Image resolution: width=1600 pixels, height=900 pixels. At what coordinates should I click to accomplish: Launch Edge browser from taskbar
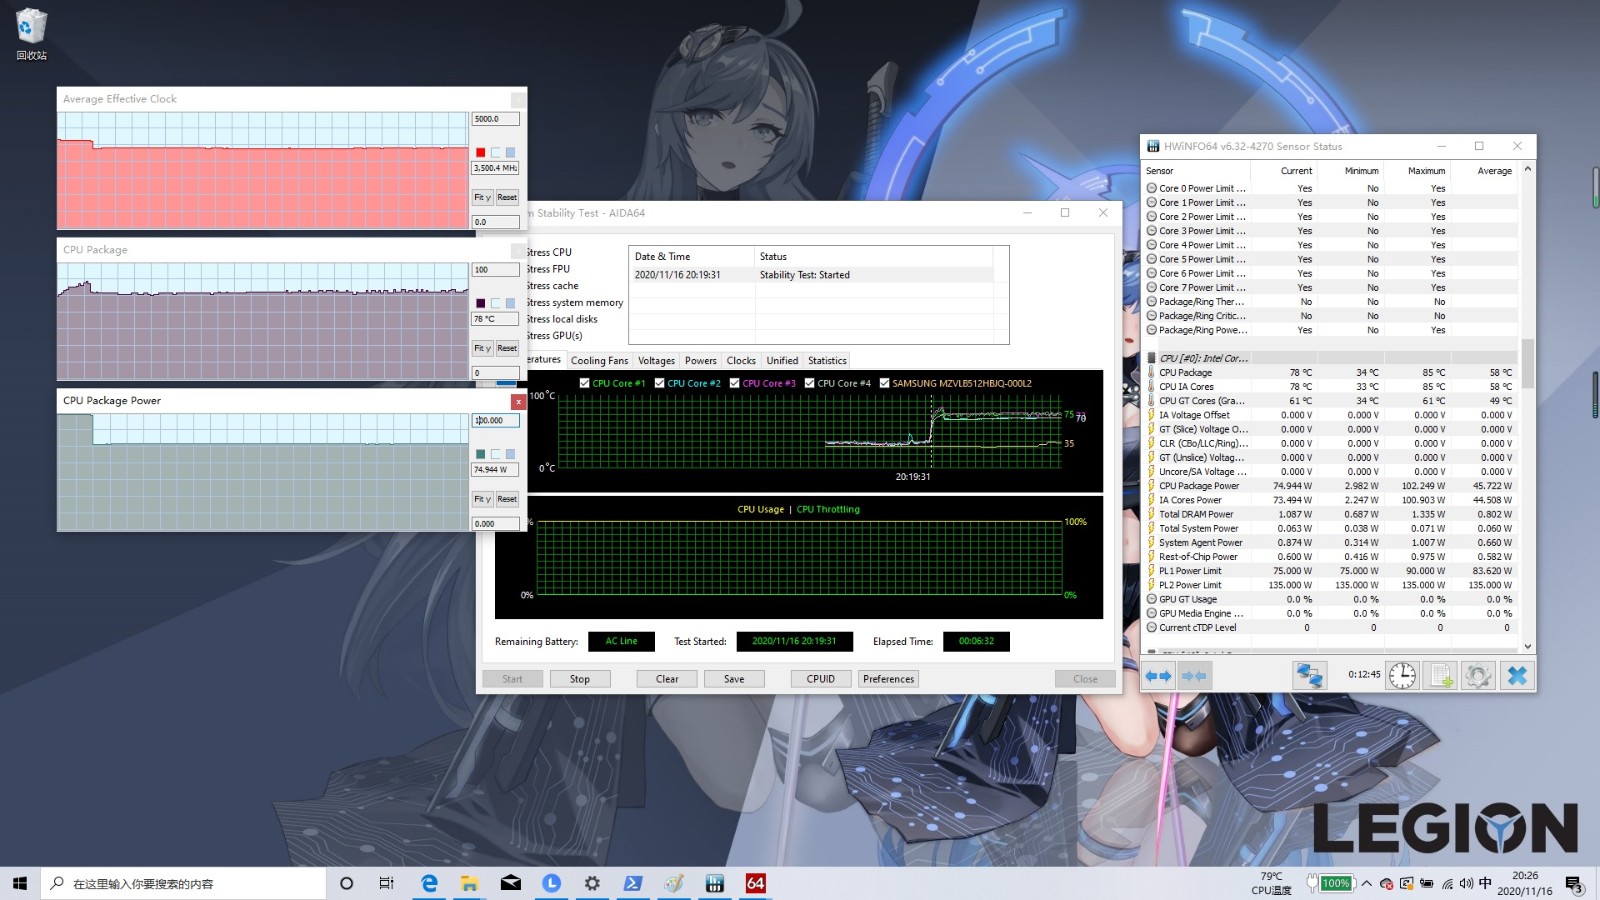429,883
